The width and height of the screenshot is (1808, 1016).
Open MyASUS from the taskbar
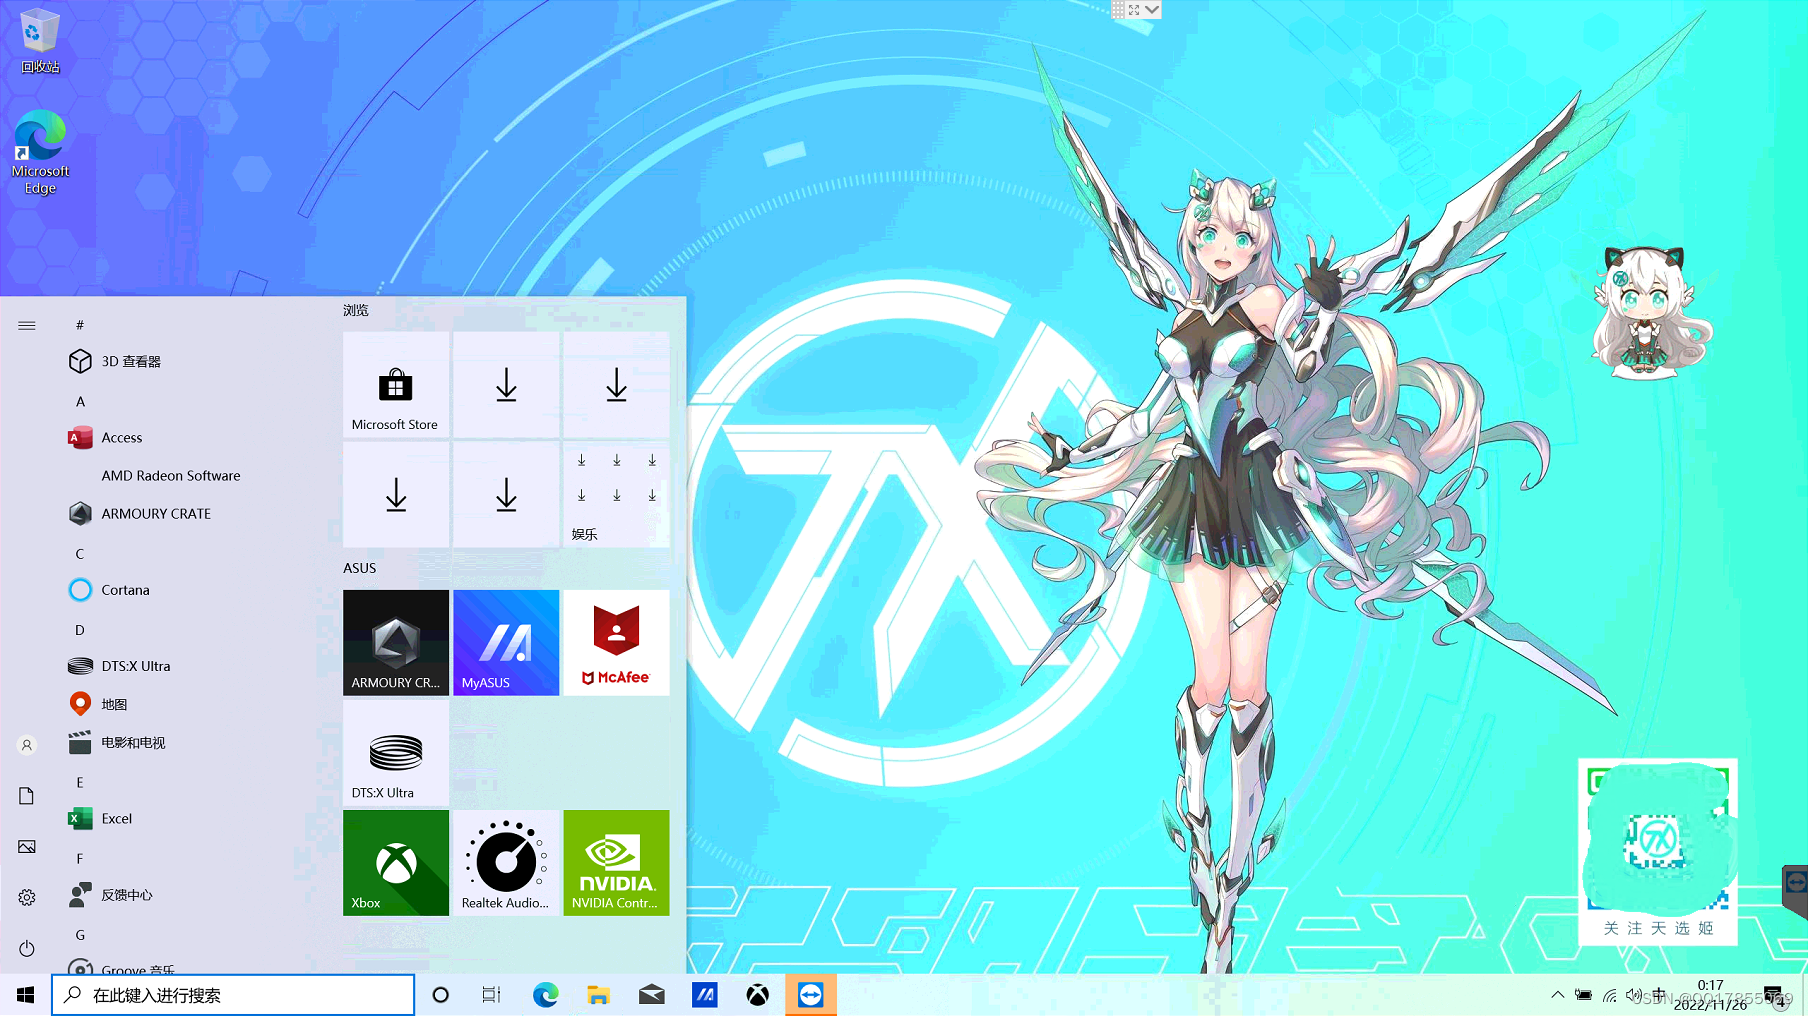(705, 995)
